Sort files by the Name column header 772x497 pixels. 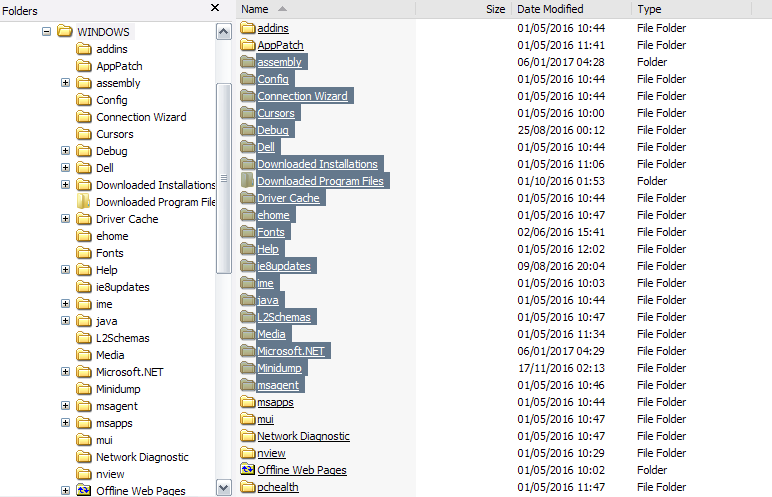pos(326,9)
